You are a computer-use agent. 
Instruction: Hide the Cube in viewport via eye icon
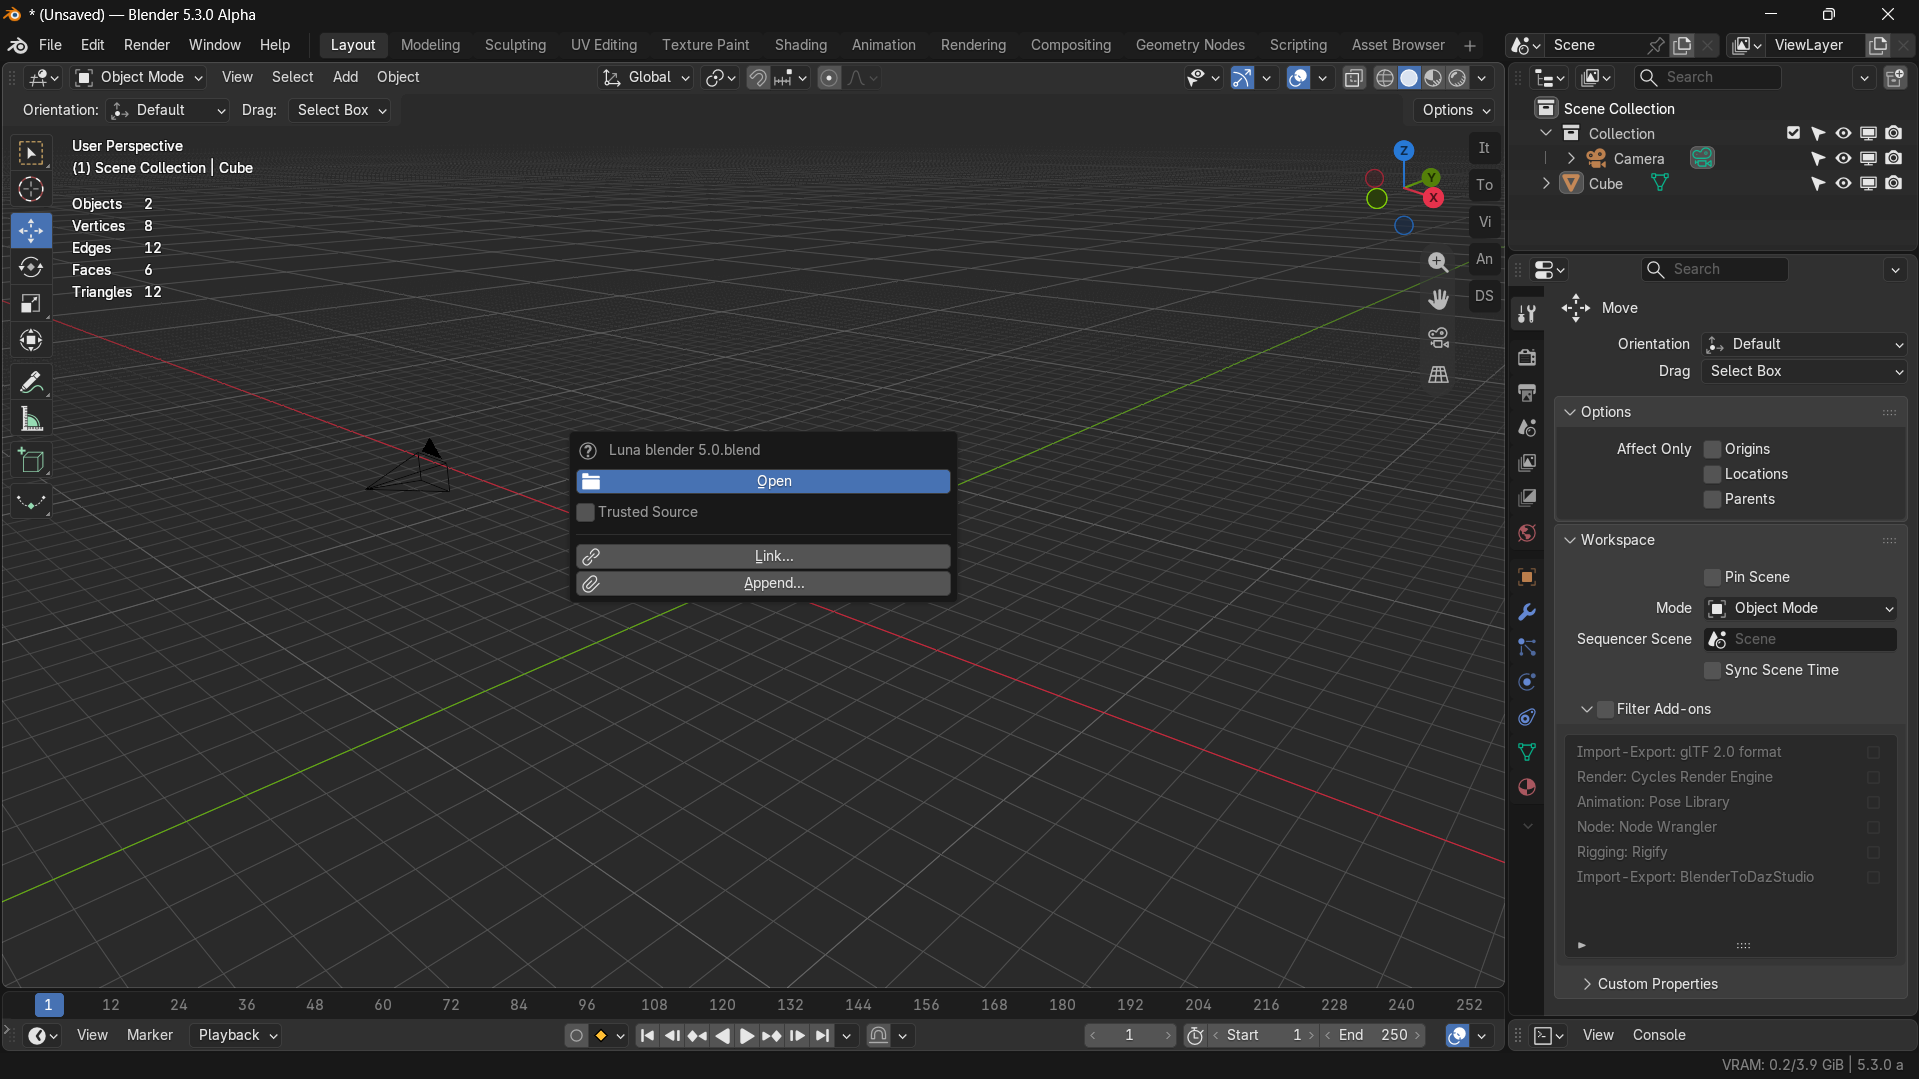(x=1843, y=183)
